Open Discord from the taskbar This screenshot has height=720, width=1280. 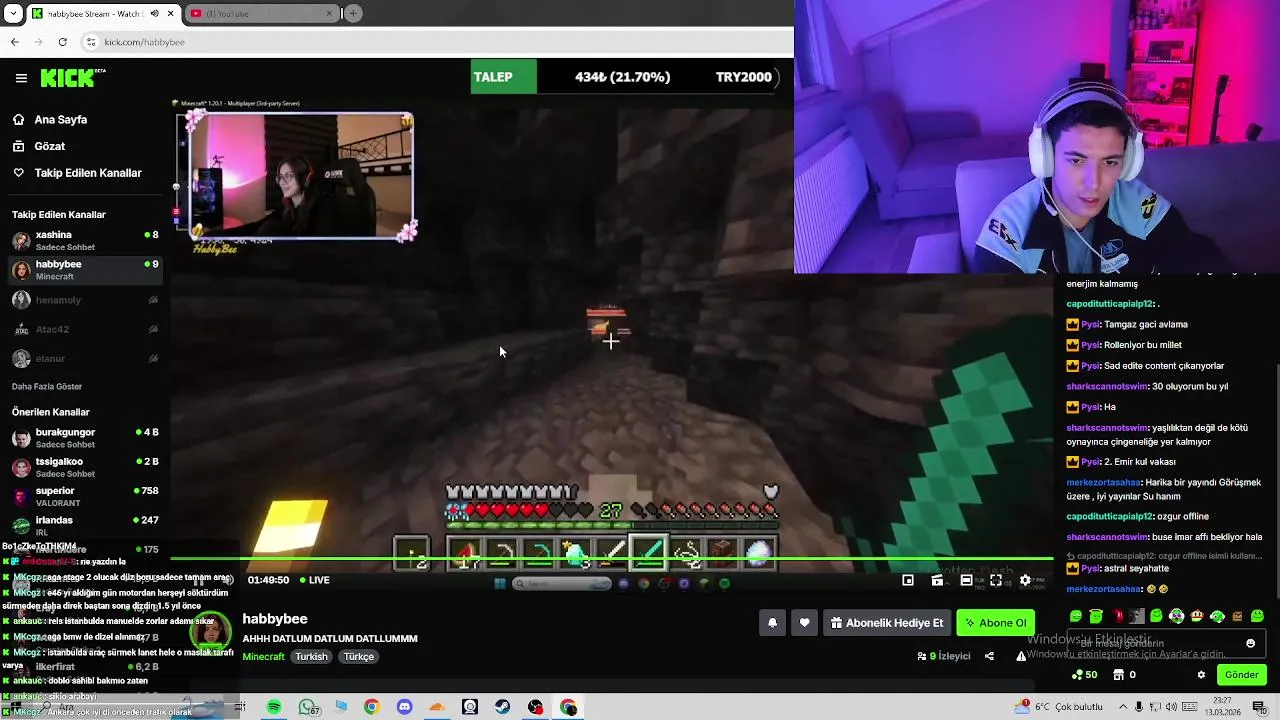coord(404,707)
